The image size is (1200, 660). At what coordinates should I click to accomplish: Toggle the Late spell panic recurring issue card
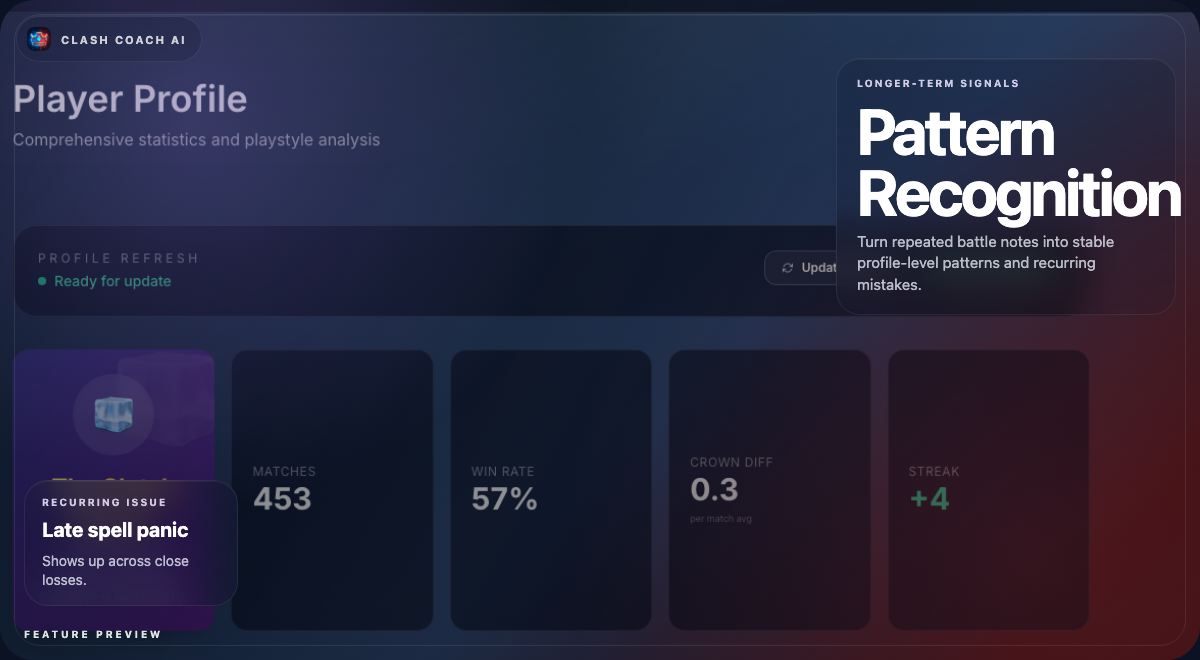point(130,543)
